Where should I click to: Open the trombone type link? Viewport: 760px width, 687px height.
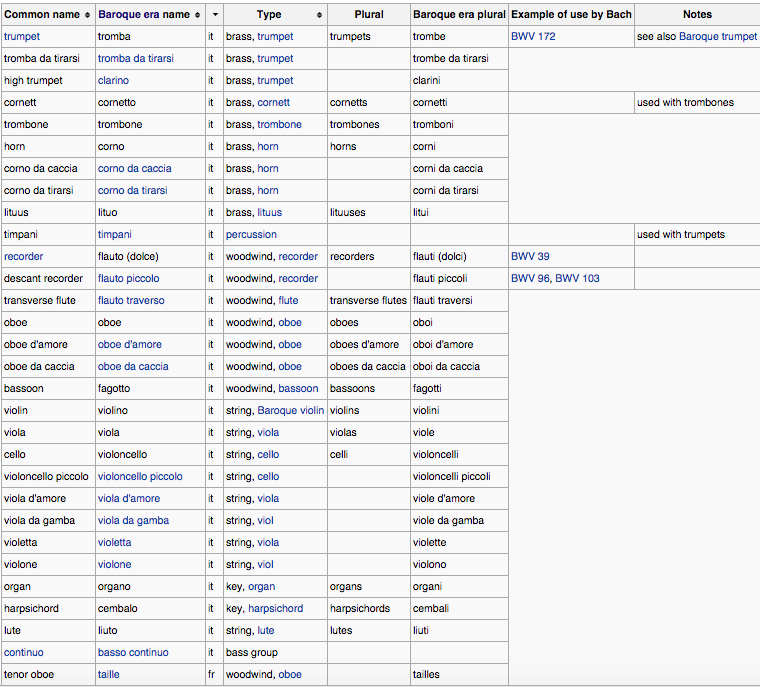coord(279,125)
